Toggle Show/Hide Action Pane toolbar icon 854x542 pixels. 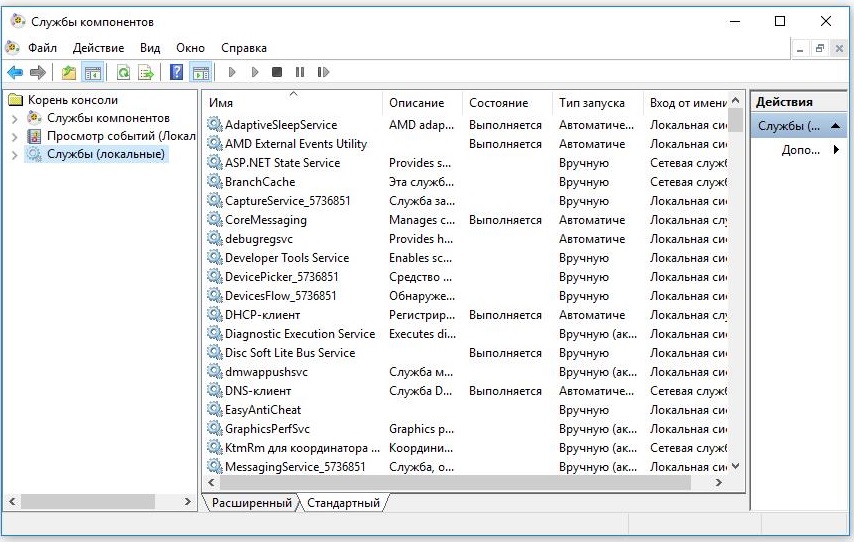click(x=201, y=72)
